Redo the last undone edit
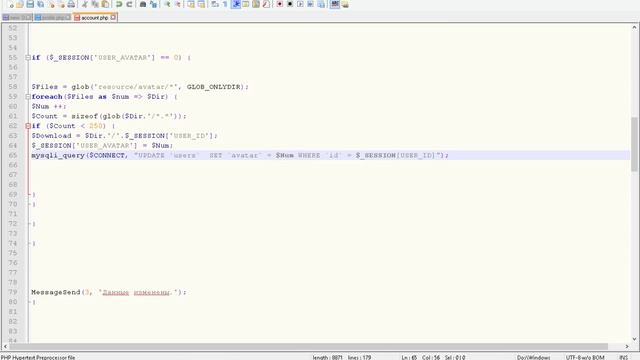 coord(129,4)
